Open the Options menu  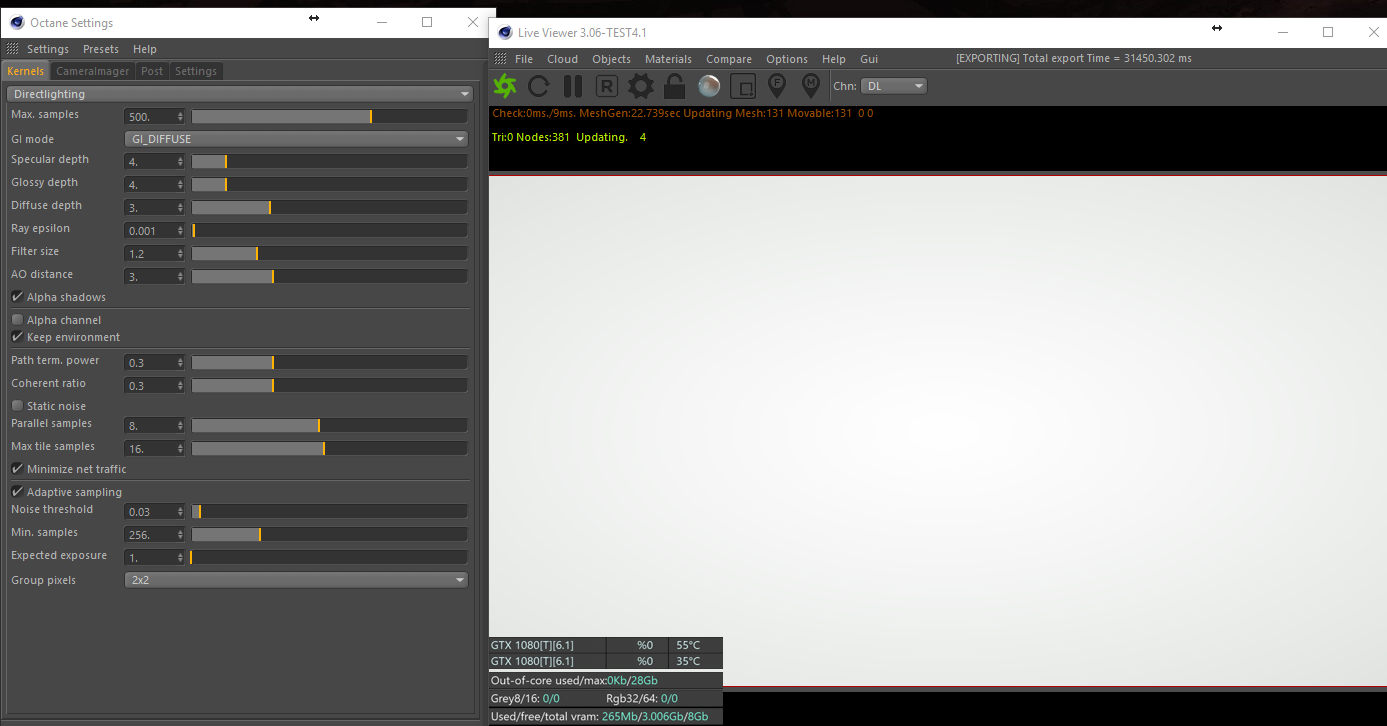pos(787,59)
